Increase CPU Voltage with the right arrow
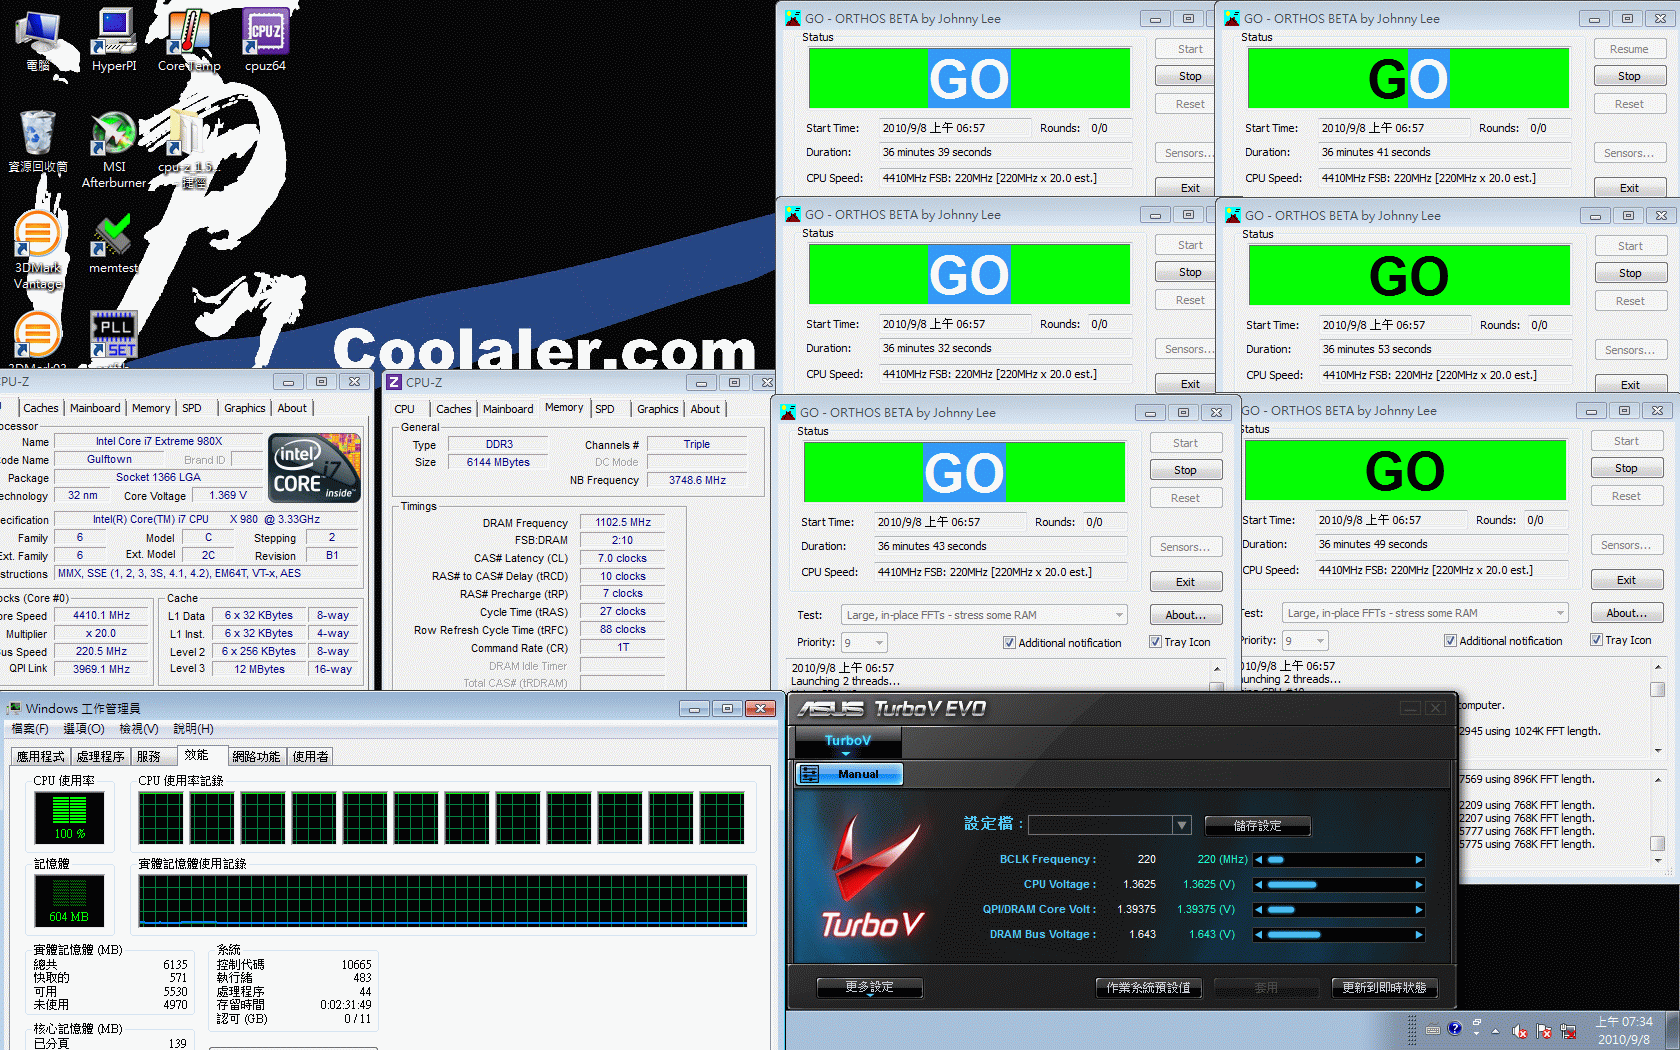 pyautogui.click(x=1418, y=885)
